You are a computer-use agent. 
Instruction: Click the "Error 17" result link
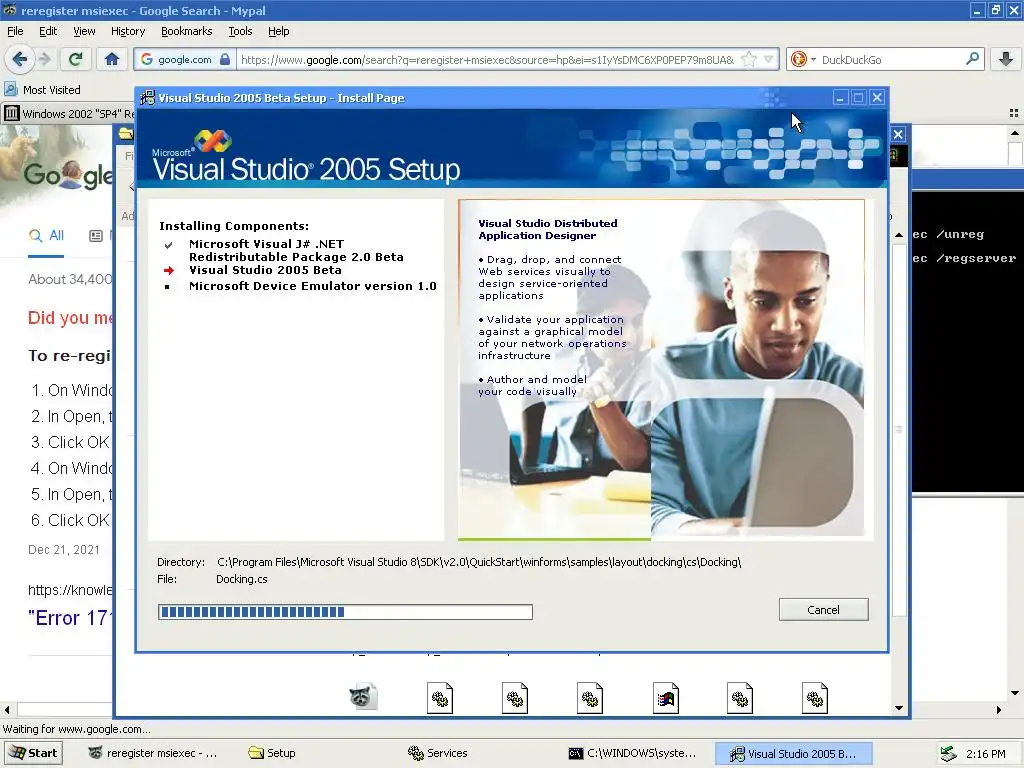(71, 618)
